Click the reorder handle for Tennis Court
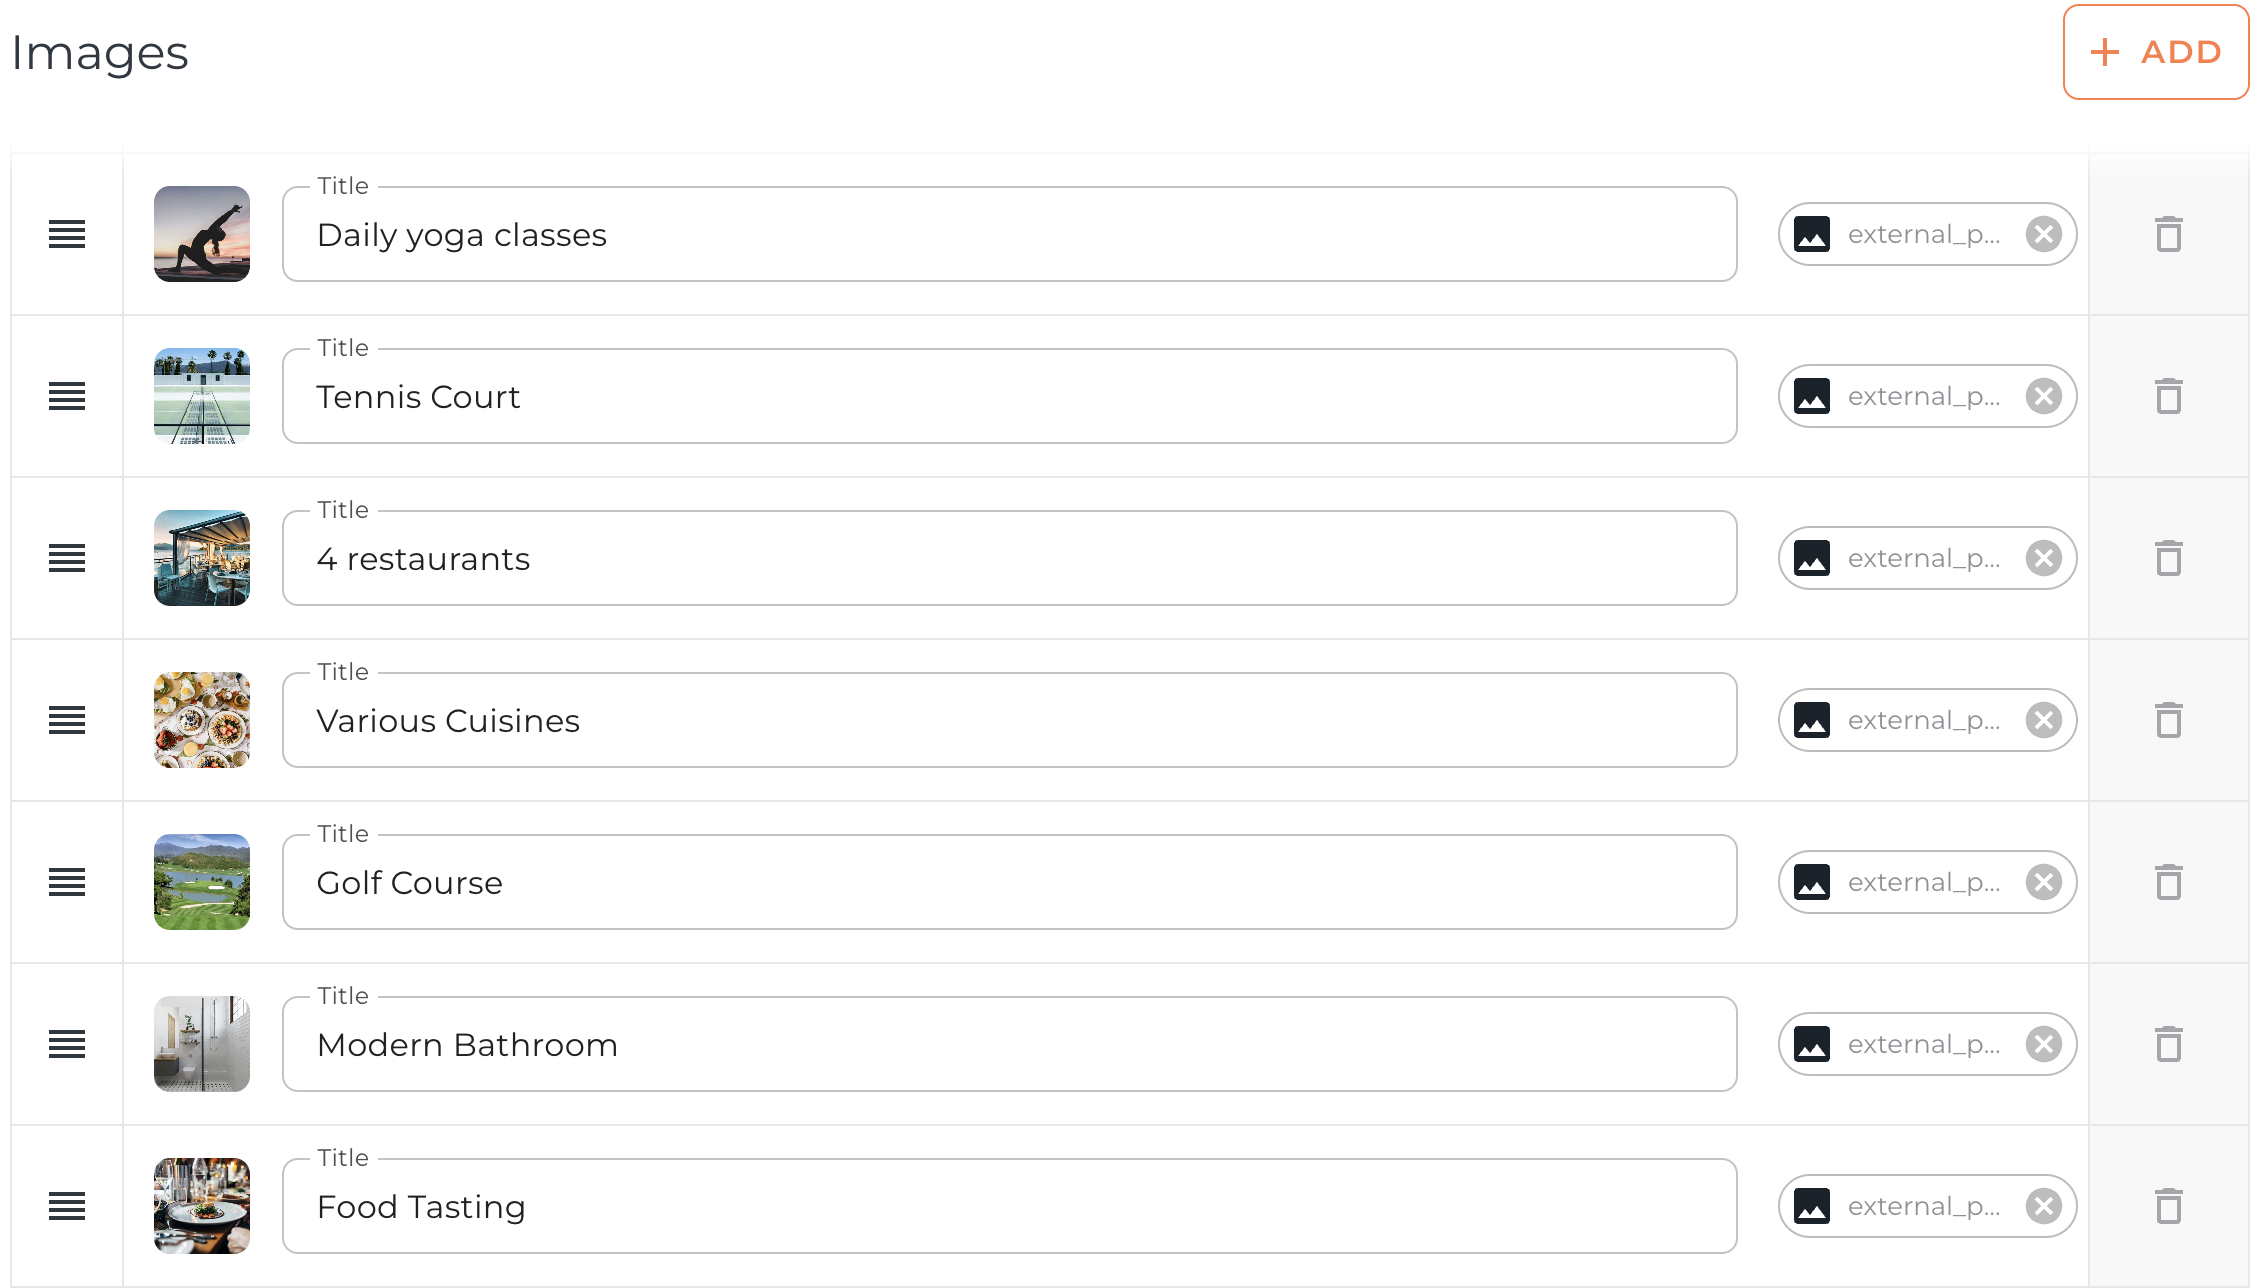The image size is (2260, 1288). pos(67,397)
